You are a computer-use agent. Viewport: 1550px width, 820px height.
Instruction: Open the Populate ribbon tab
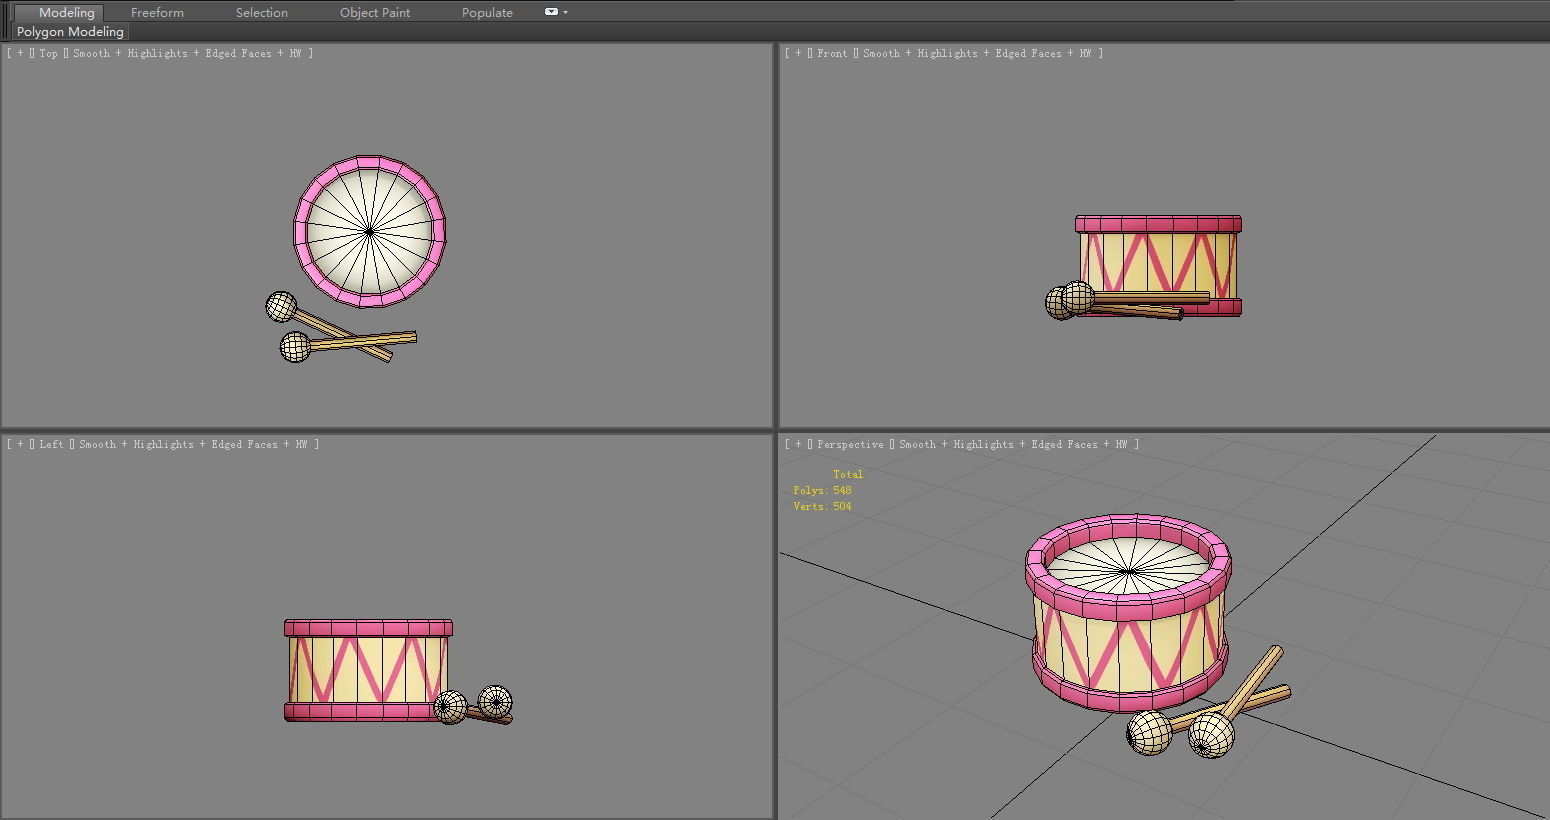tap(487, 12)
